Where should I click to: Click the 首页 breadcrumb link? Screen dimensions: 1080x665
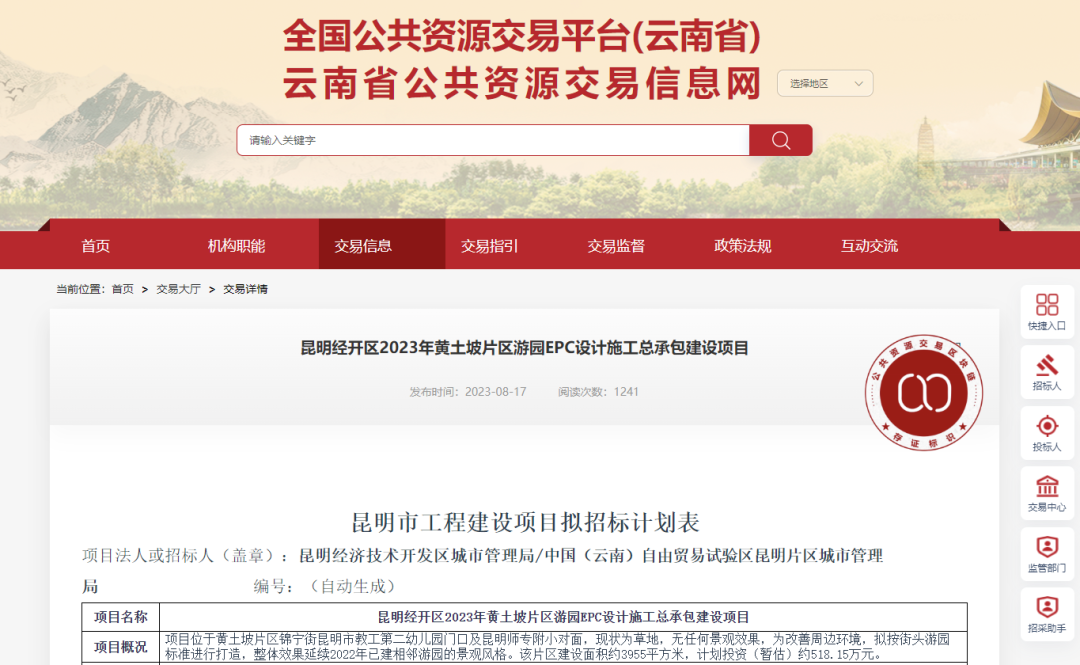[x=122, y=289]
